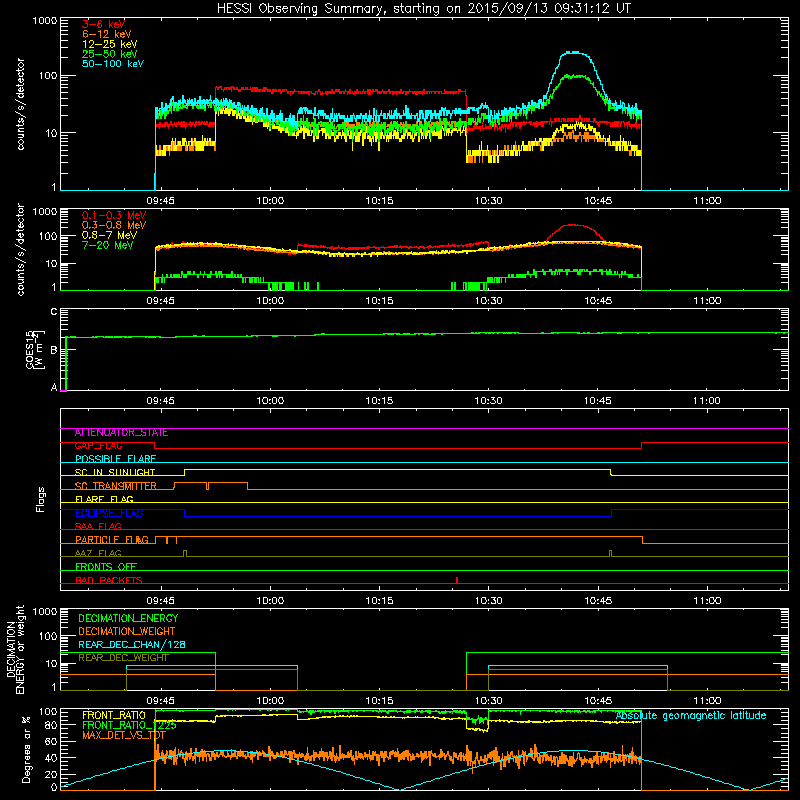Select the REAR_DEC_WEIGHT legend label
800x800 pixels.
tap(123, 658)
